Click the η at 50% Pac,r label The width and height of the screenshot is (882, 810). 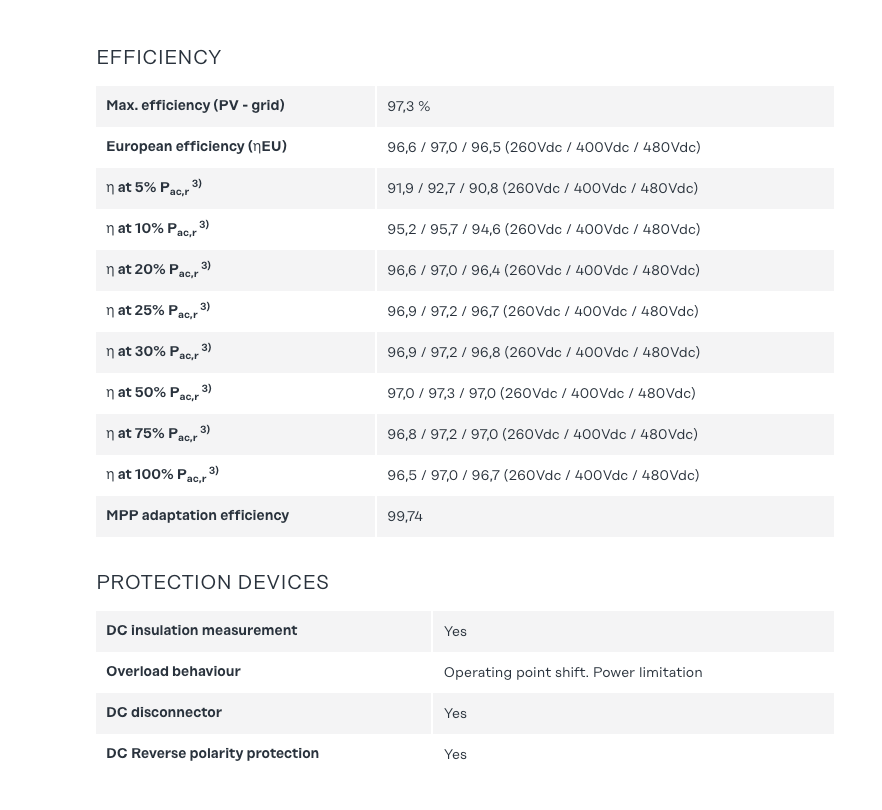pyautogui.click(x=159, y=393)
